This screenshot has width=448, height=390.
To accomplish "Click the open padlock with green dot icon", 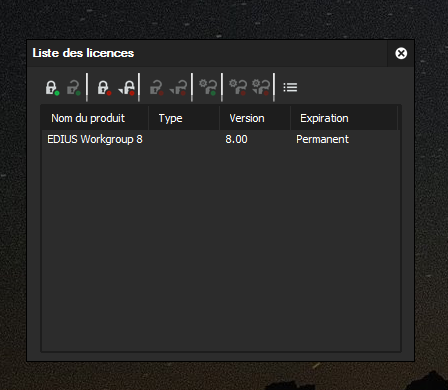I will point(74,88).
